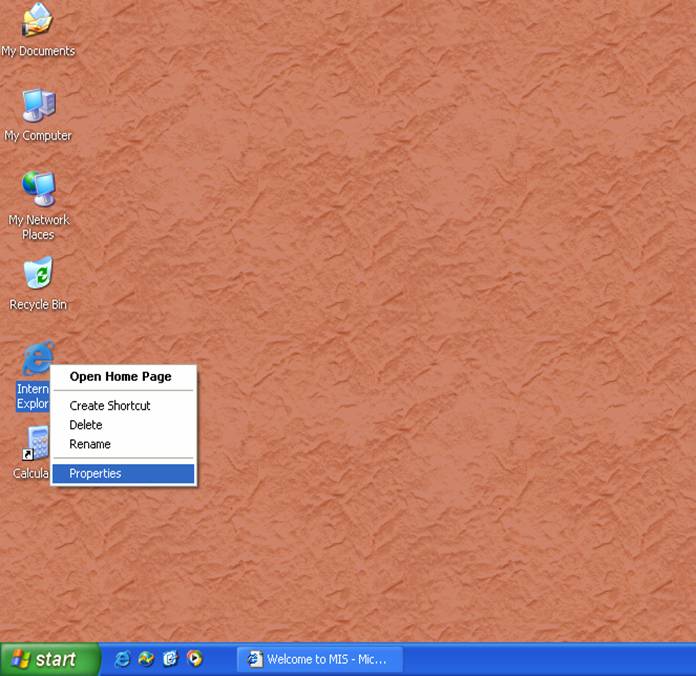Select the Recycle Bin icon

click(x=38, y=274)
